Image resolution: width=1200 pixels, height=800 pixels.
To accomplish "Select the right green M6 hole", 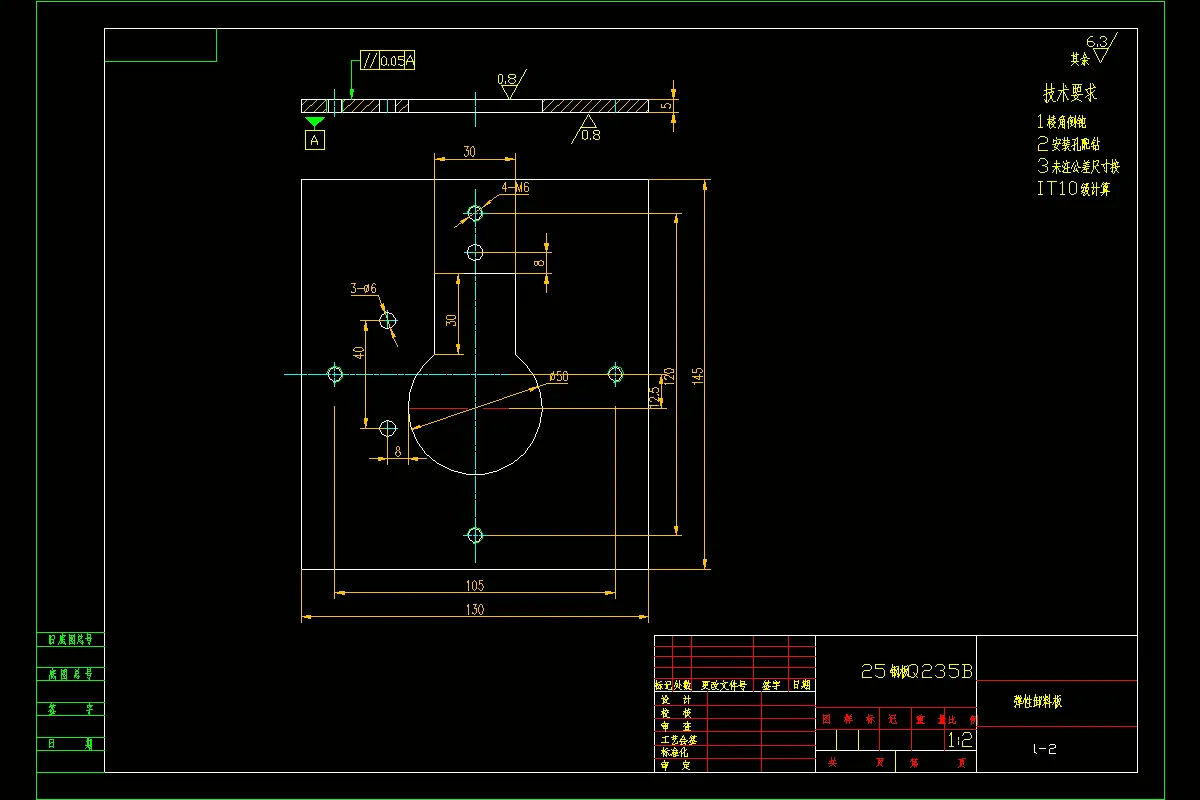I will click(615, 374).
